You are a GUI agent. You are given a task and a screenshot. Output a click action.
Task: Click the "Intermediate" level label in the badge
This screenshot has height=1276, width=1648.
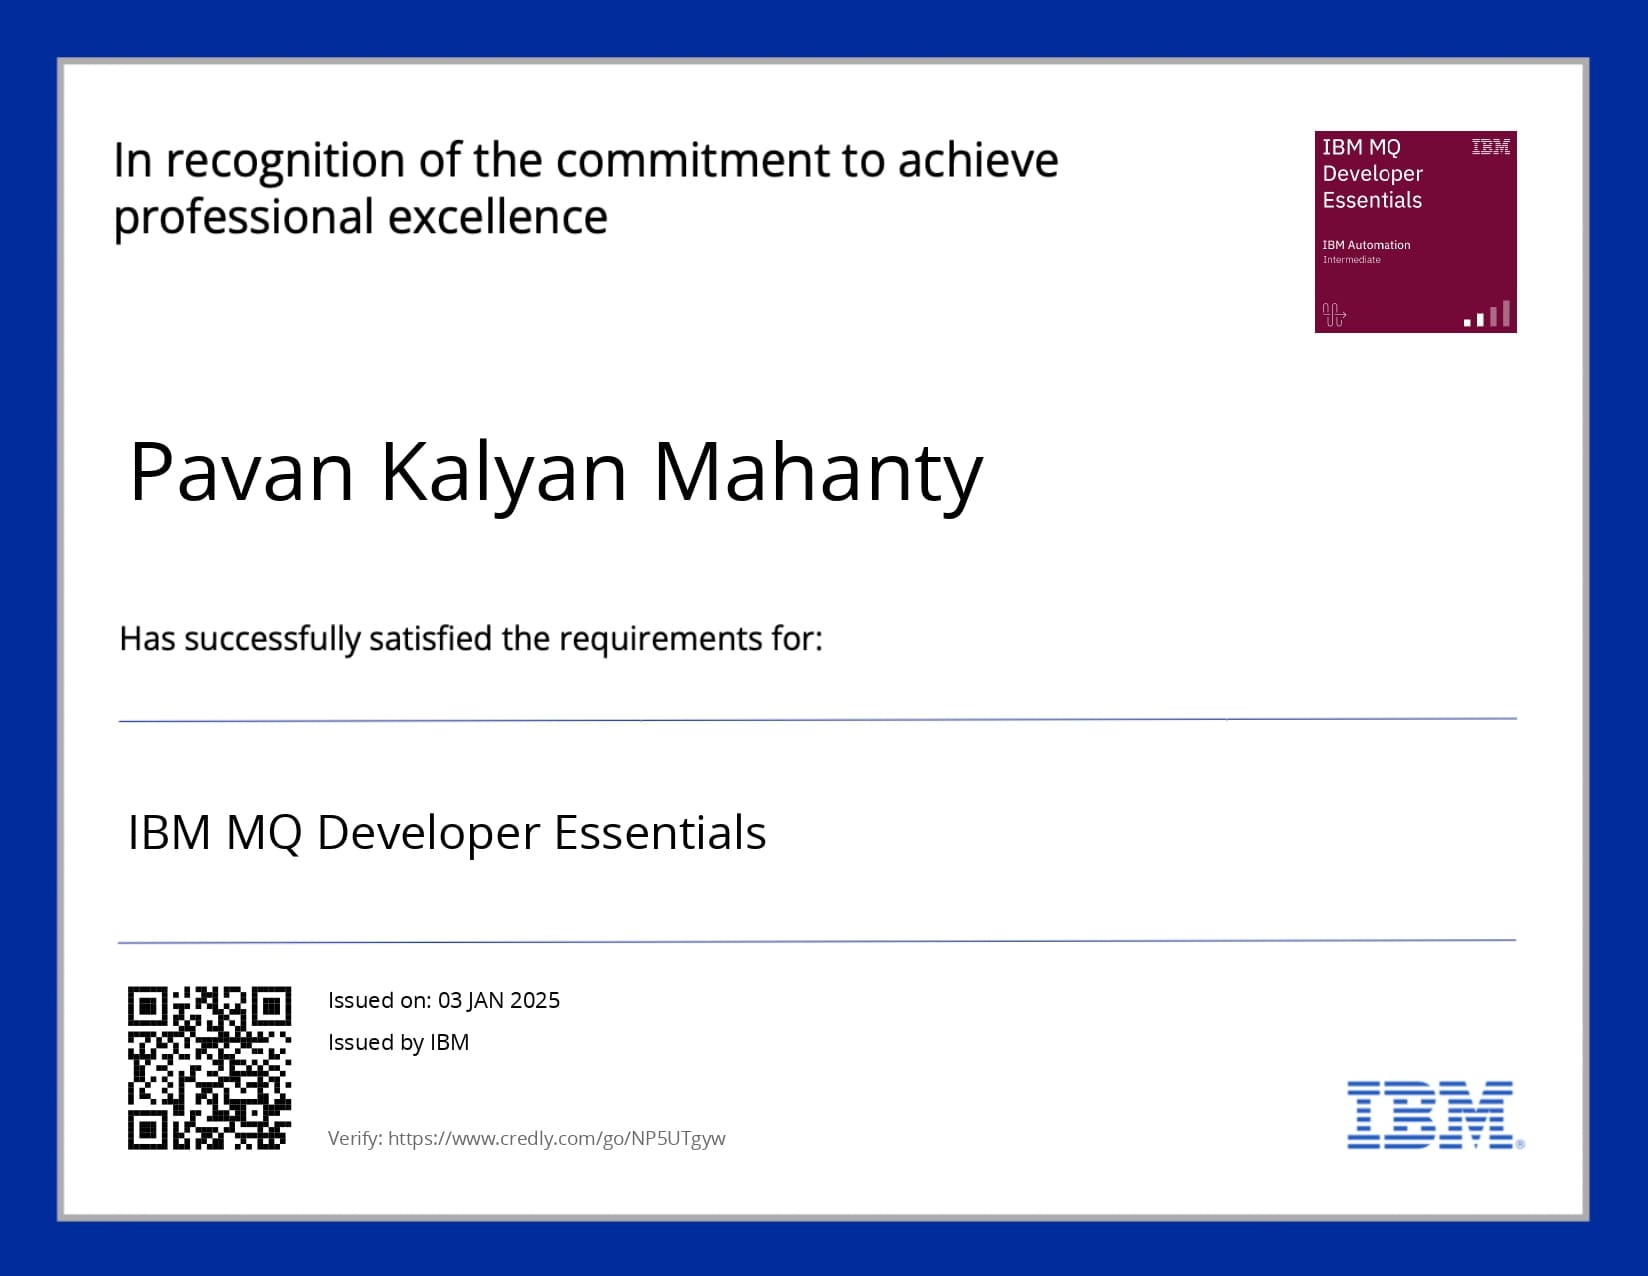[1351, 260]
